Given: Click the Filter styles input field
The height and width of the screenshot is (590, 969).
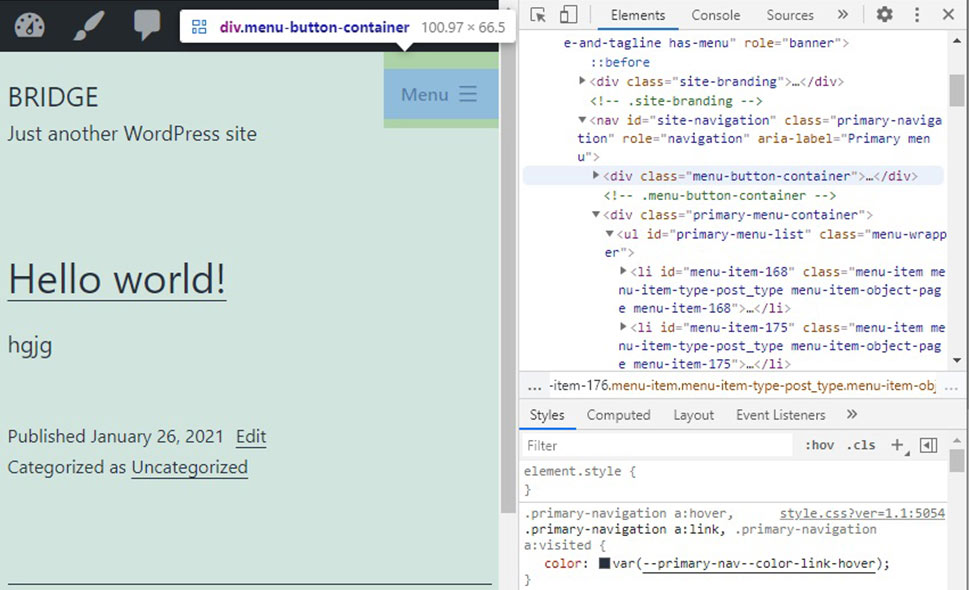Looking at the screenshot, I should pyautogui.click(x=658, y=445).
